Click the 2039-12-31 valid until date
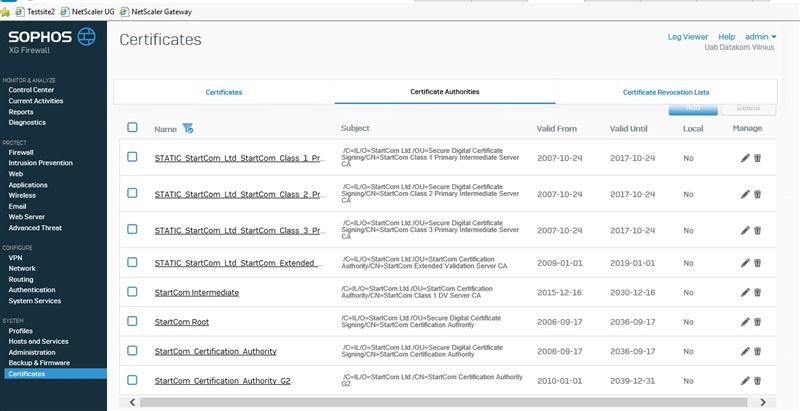Viewport: 800px width, 411px height. pos(633,381)
